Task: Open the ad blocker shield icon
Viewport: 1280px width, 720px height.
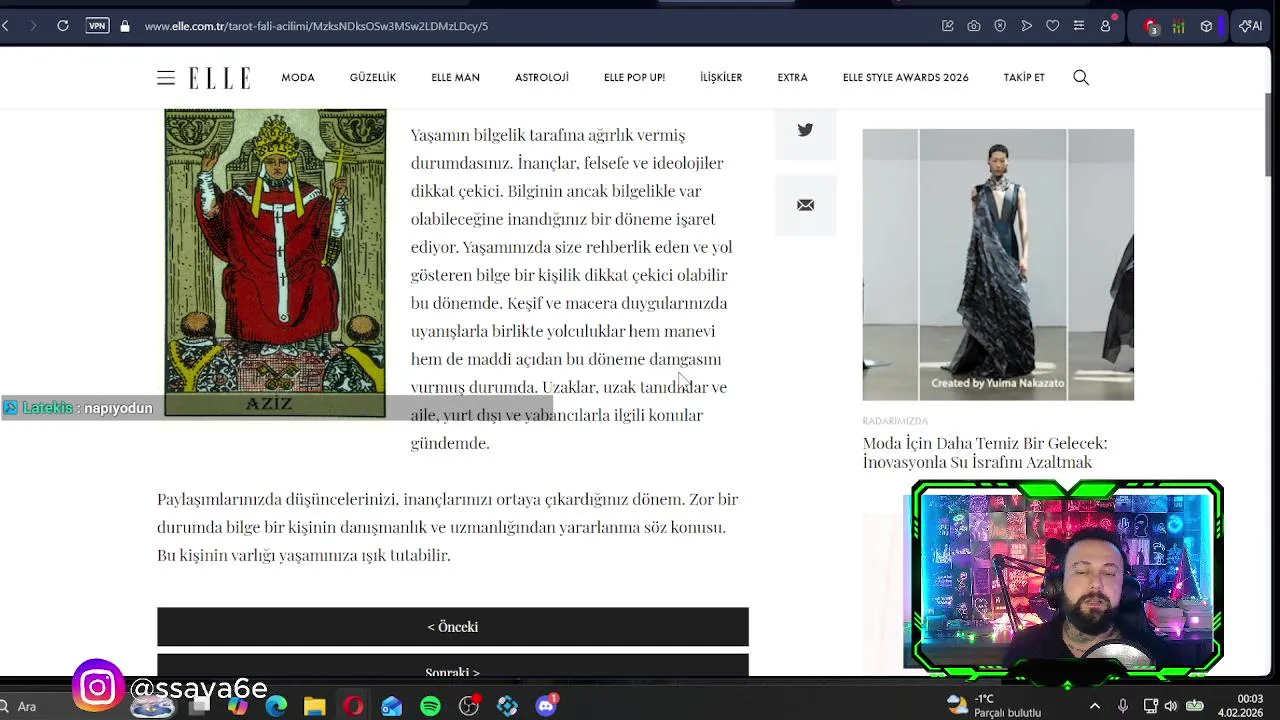Action: click(1000, 26)
